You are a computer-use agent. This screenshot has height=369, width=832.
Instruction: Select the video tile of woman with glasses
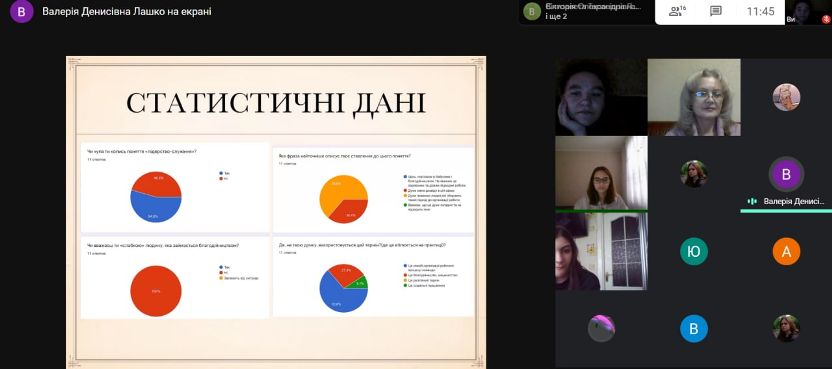(694, 97)
